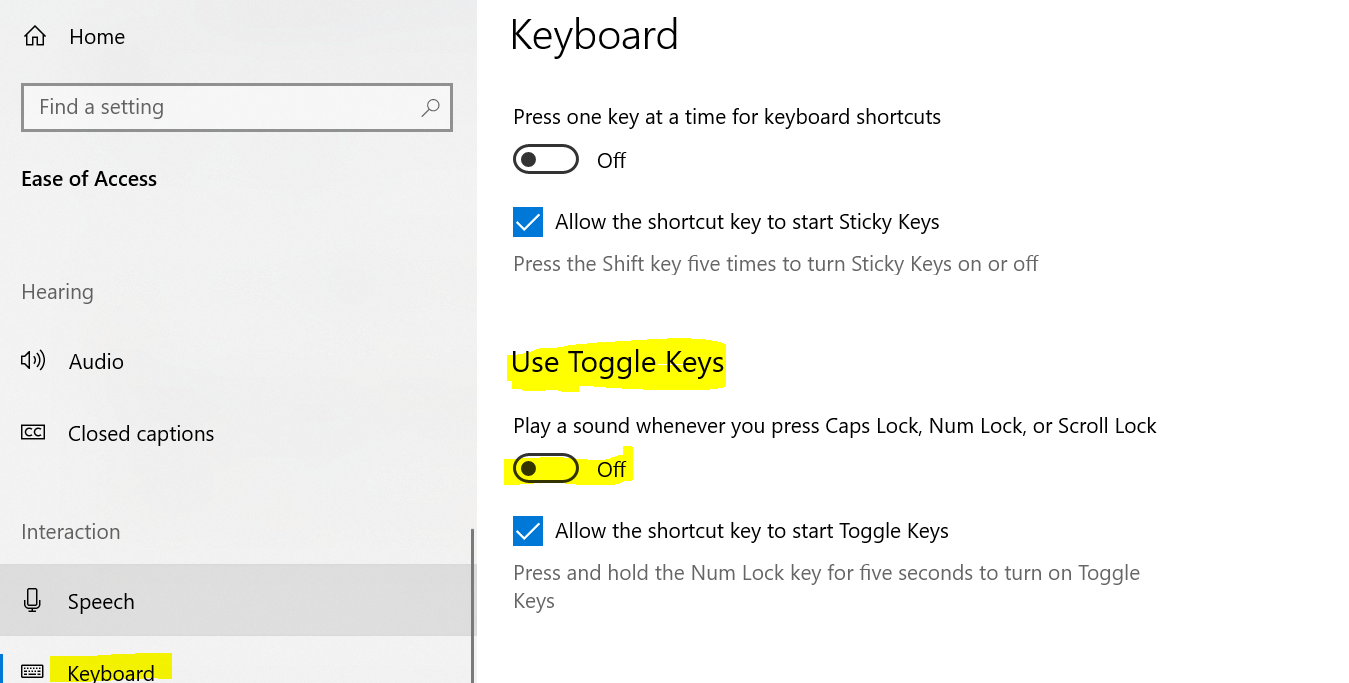
Task: Open the Audio settings section
Action: 96,361
